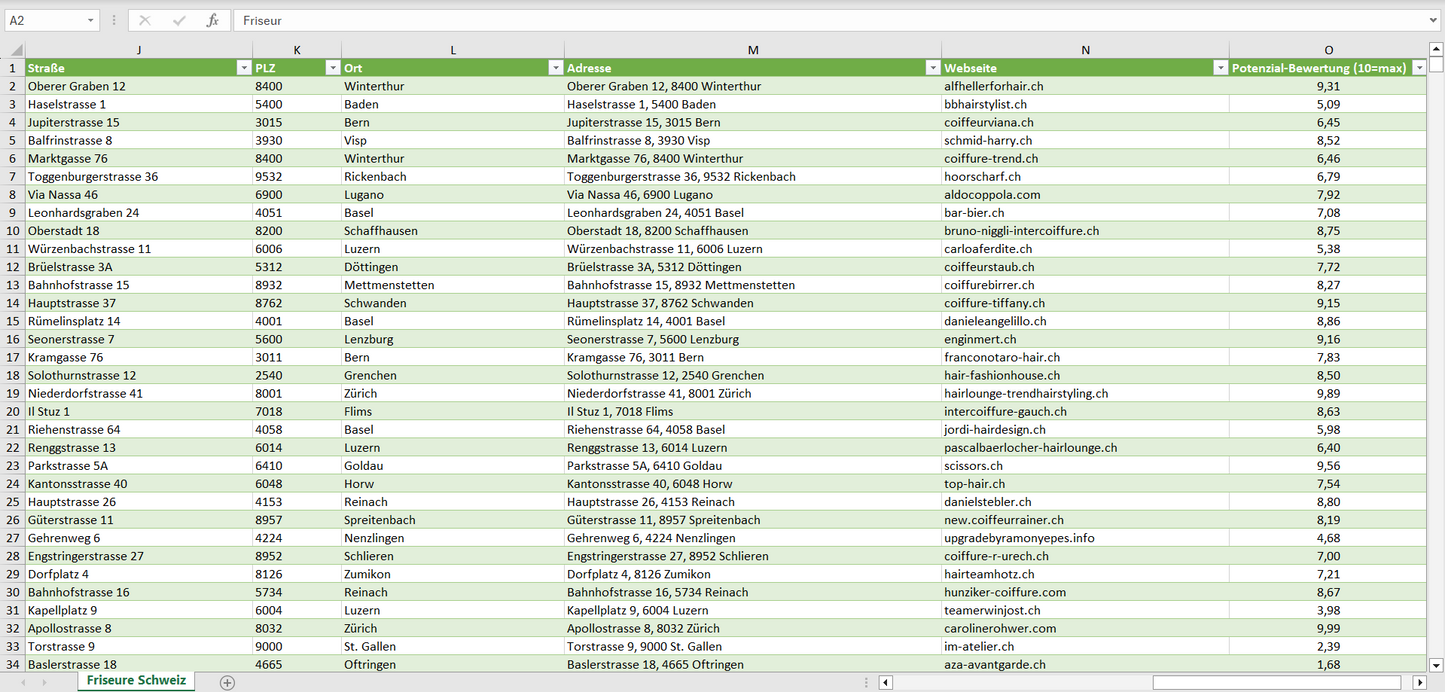This screenshot has width=1445, height=692.
Task: Expand the Ort column filter dropdown
Action: click(555, 68)
